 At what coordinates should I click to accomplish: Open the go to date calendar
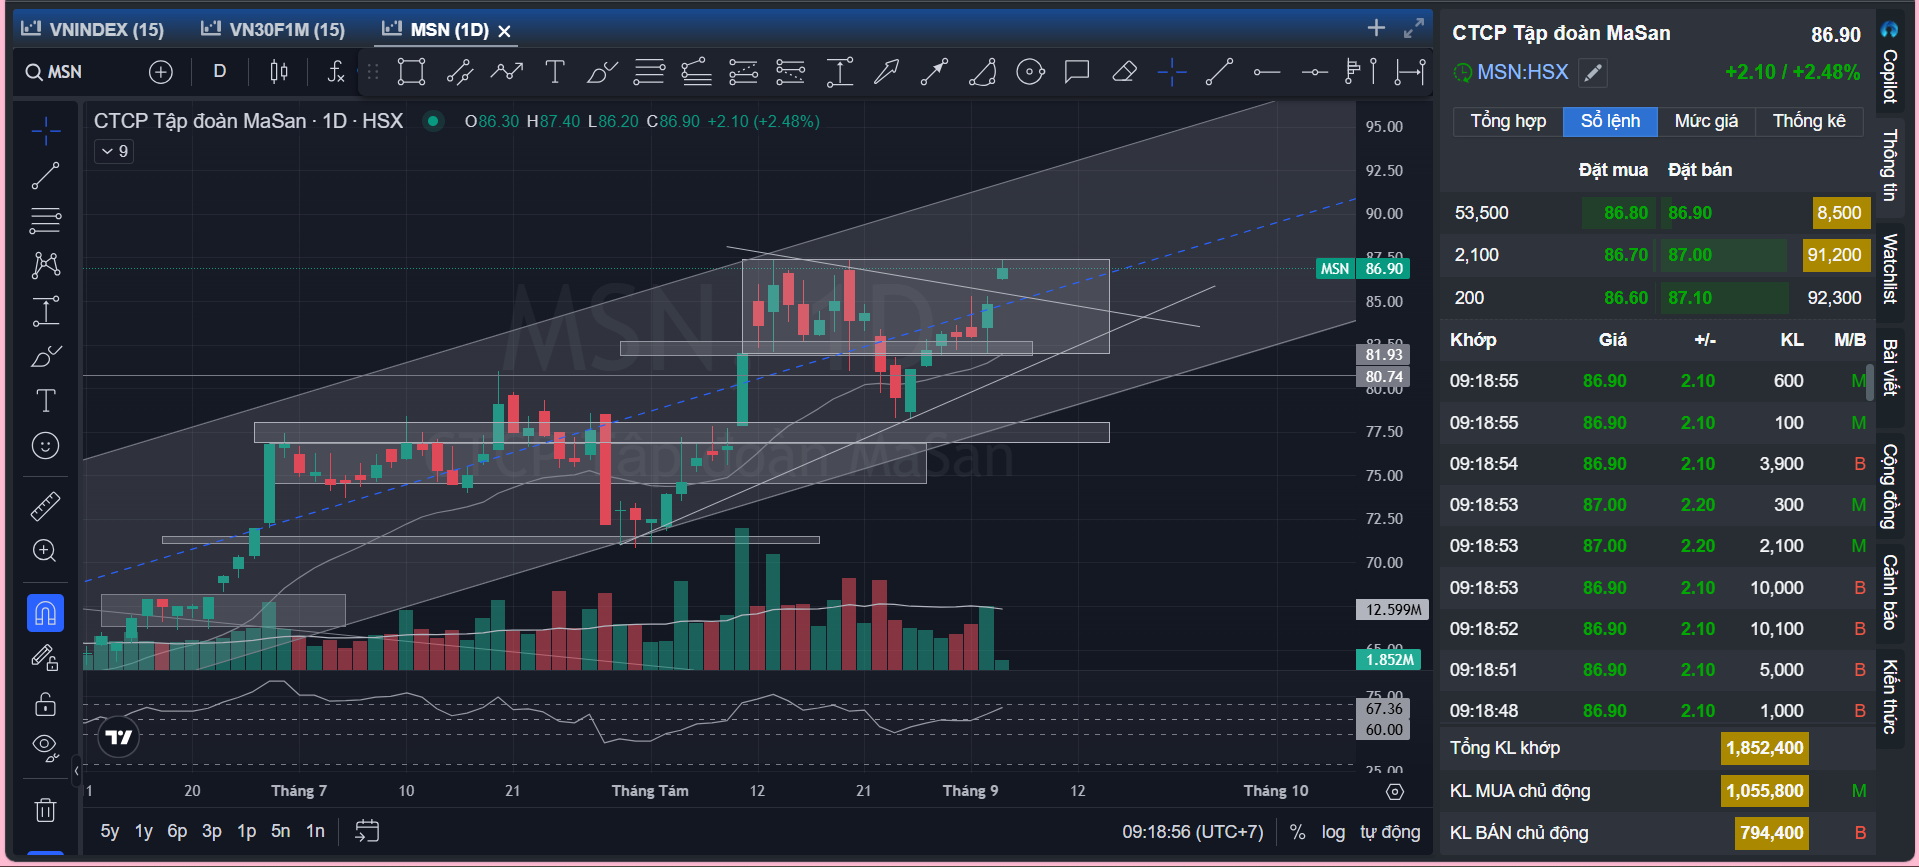pos(367,831)
